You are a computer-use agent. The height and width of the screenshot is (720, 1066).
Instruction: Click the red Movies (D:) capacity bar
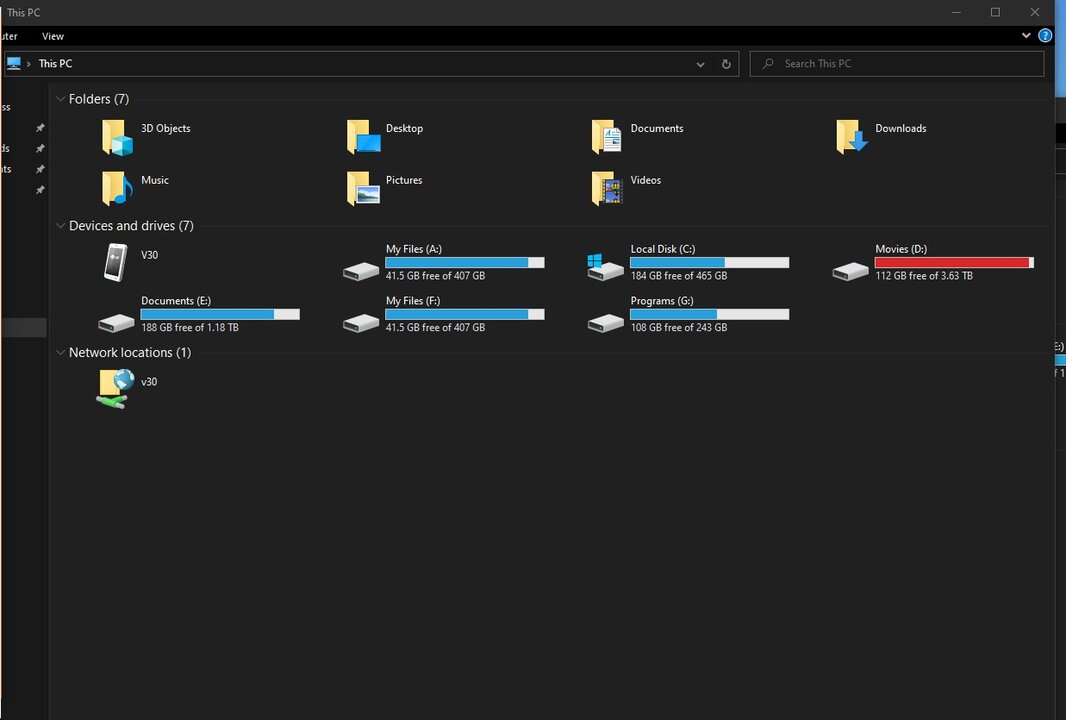tap(953, 262)
